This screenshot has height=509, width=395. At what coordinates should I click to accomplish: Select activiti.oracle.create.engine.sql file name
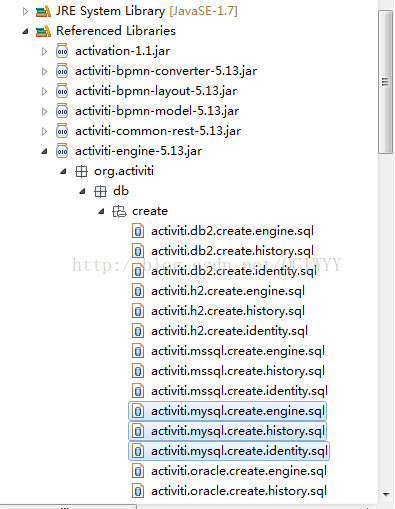(x=239, y=471)
